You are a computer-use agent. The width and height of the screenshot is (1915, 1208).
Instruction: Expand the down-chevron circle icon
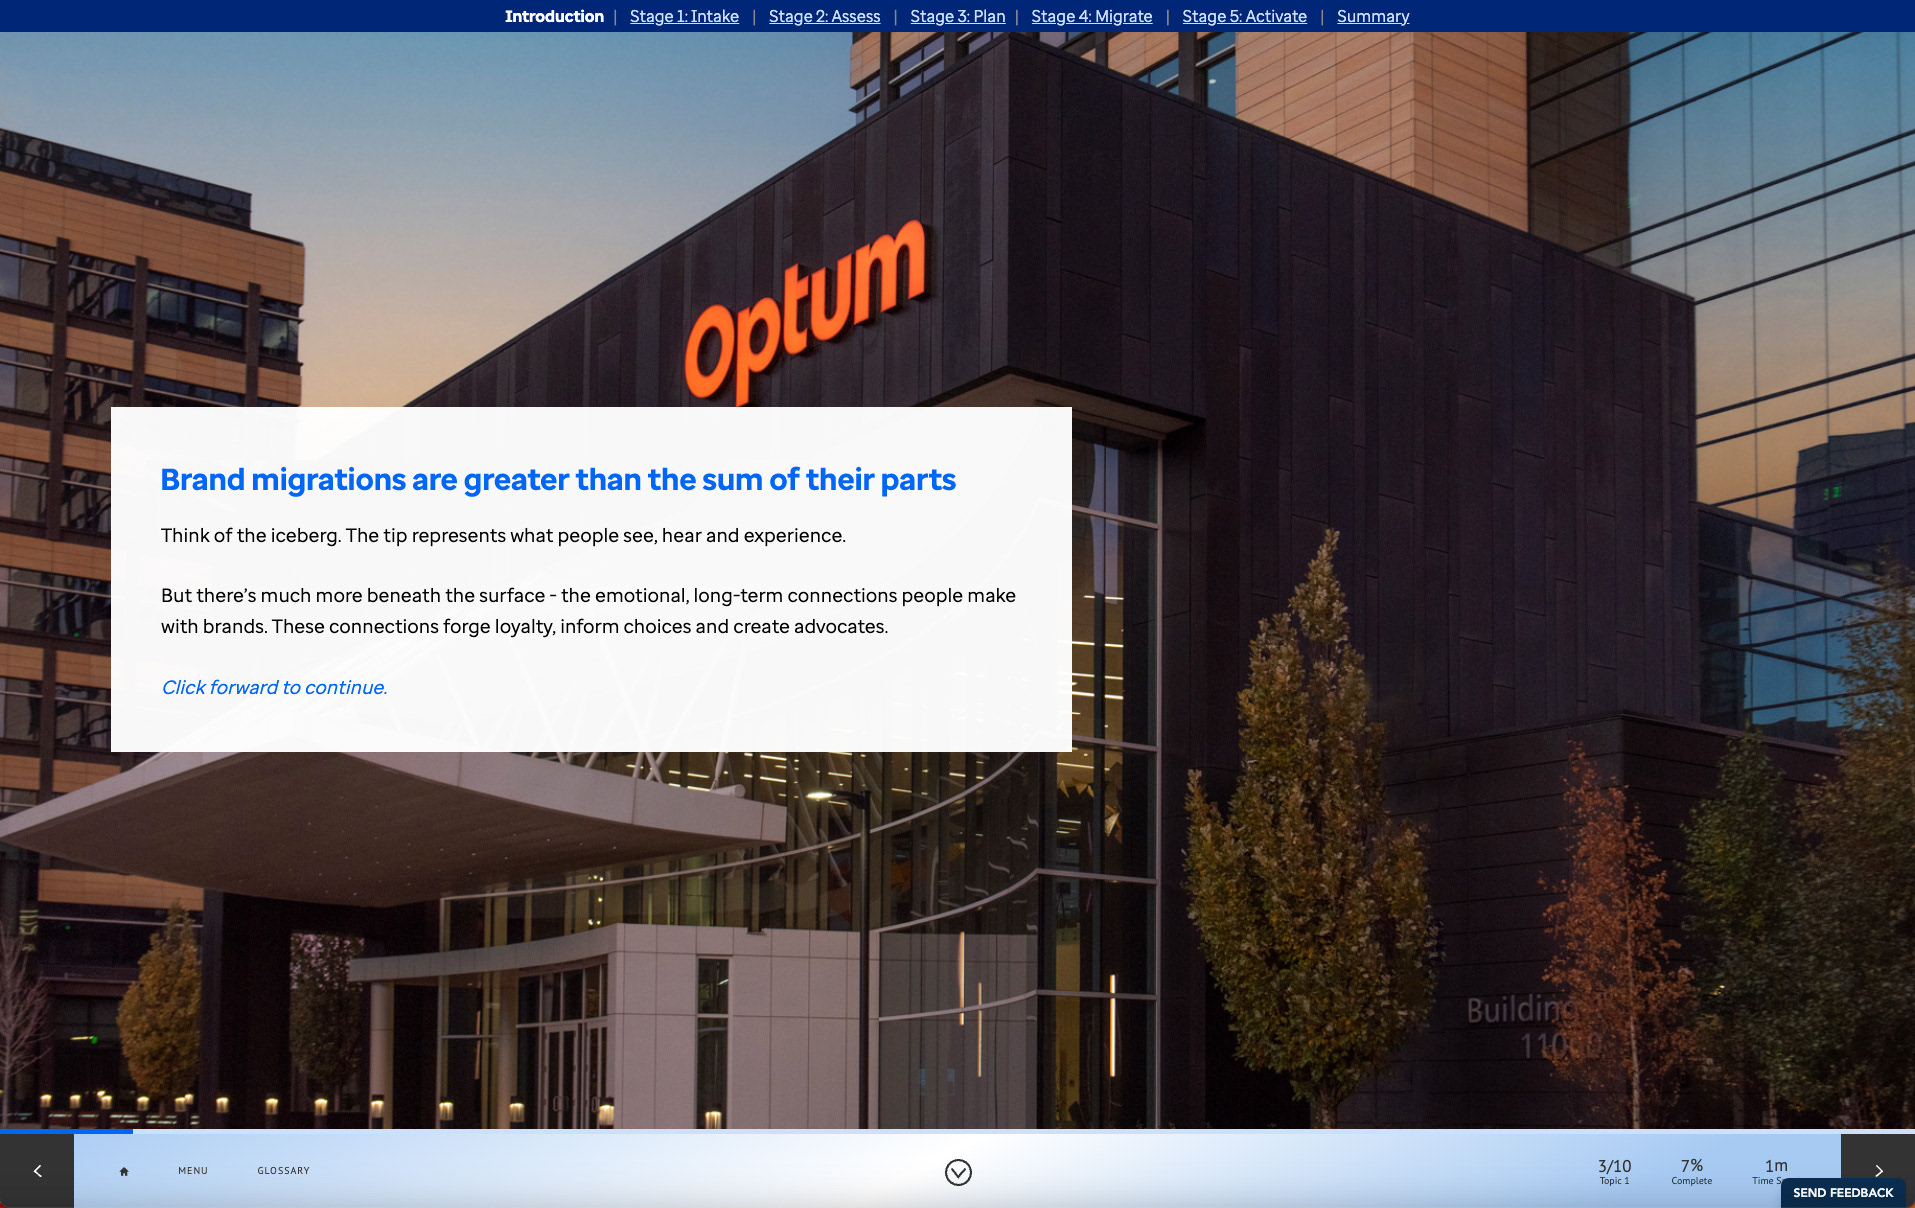[x=958, y=1172]
